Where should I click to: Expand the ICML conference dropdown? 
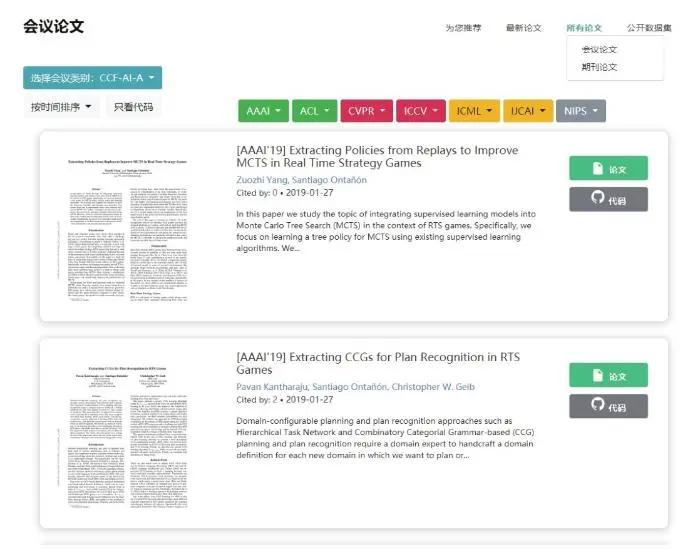474,111
